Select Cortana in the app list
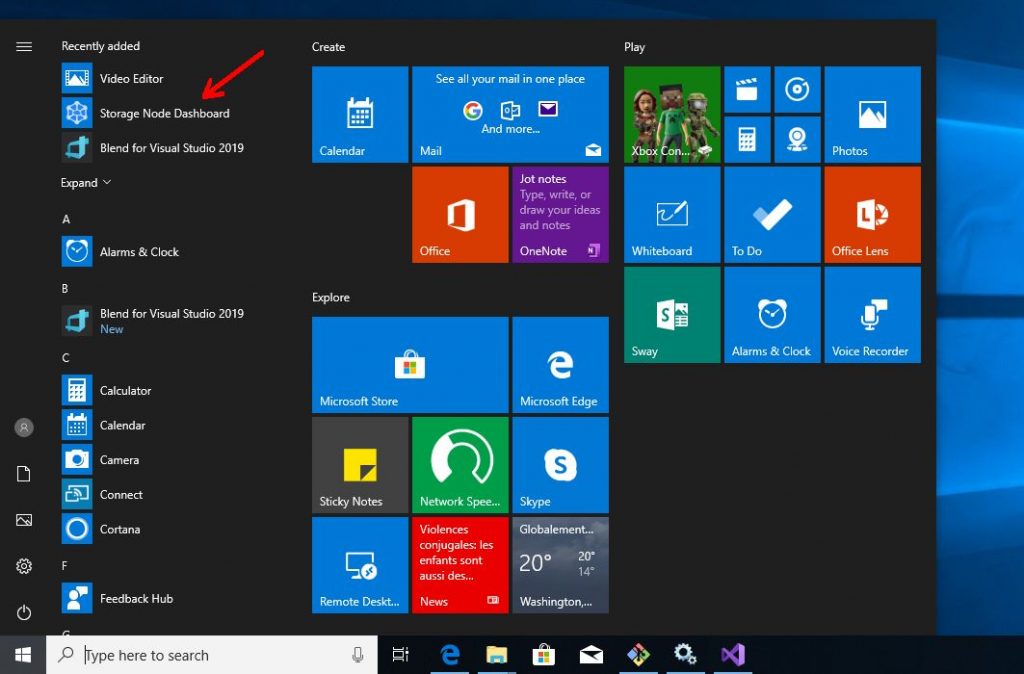Screen dimensions: 1024x674 [x=119, y=529]
